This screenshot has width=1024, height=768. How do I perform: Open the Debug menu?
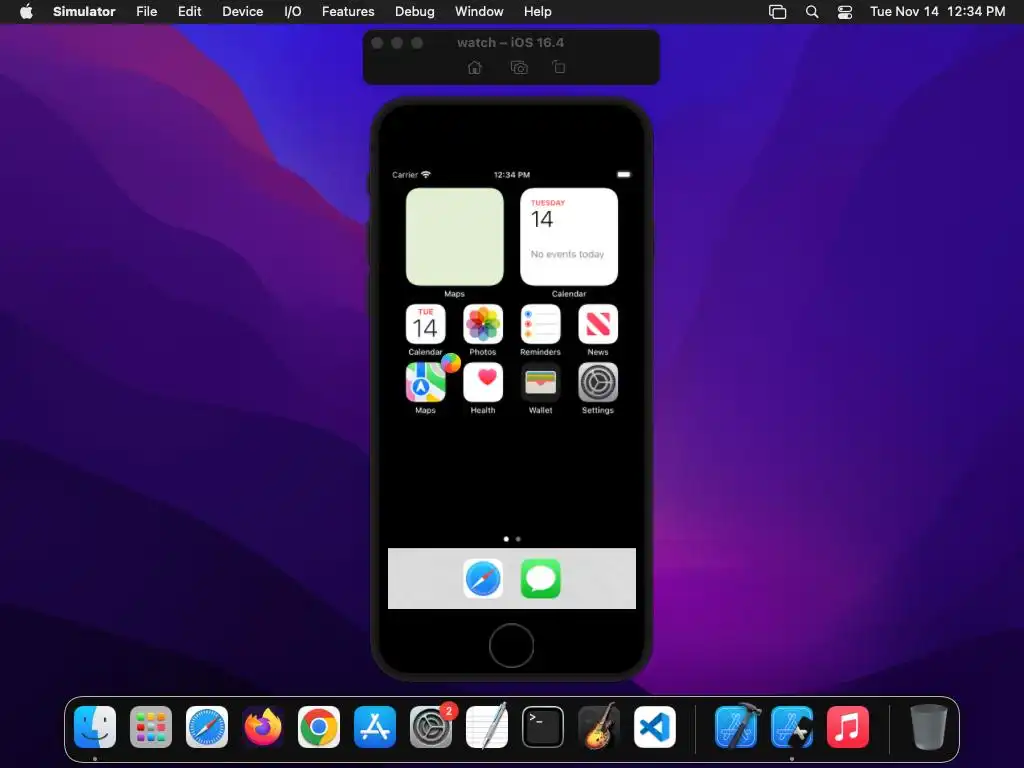coord(415,12)
